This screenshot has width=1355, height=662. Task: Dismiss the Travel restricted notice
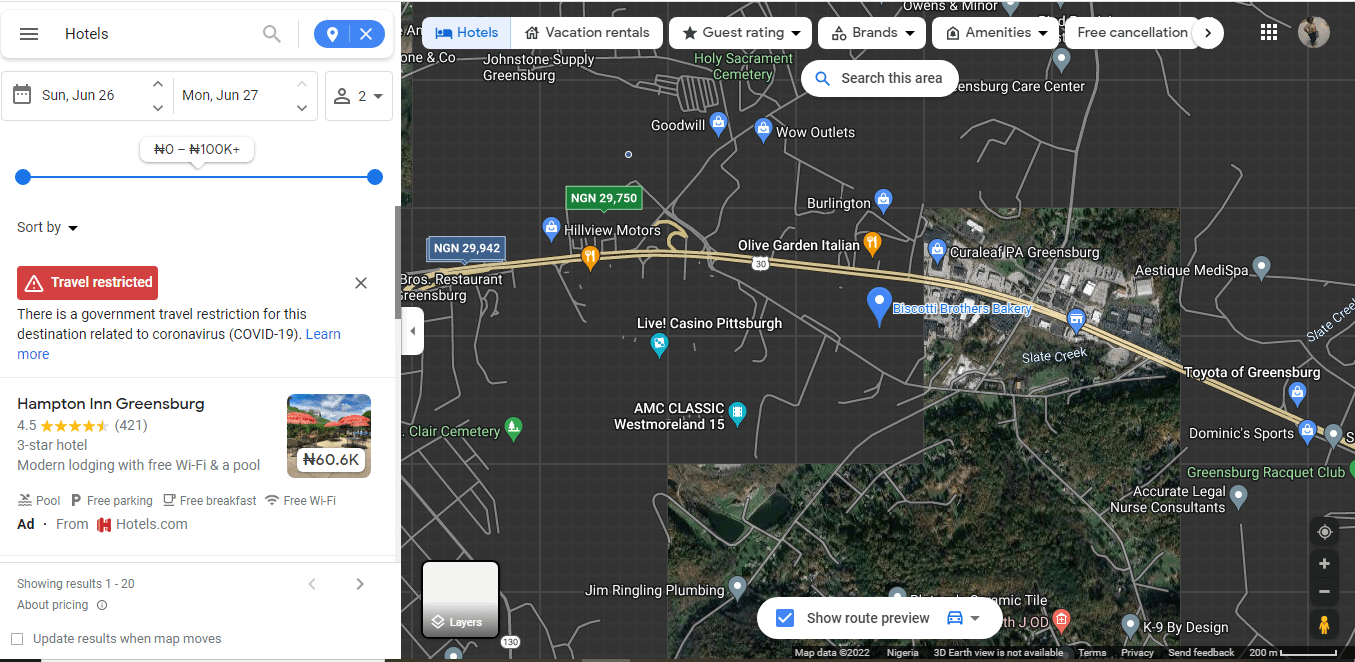(361, 283)
